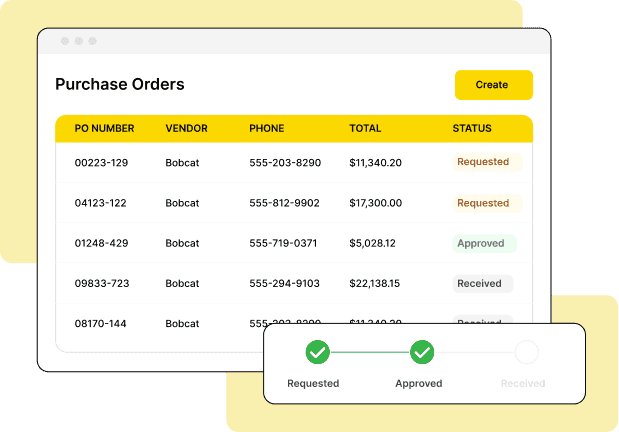Click the Received badge for order 09833-723
Viewport: 619px width, 432px height.
coord(483,284)
